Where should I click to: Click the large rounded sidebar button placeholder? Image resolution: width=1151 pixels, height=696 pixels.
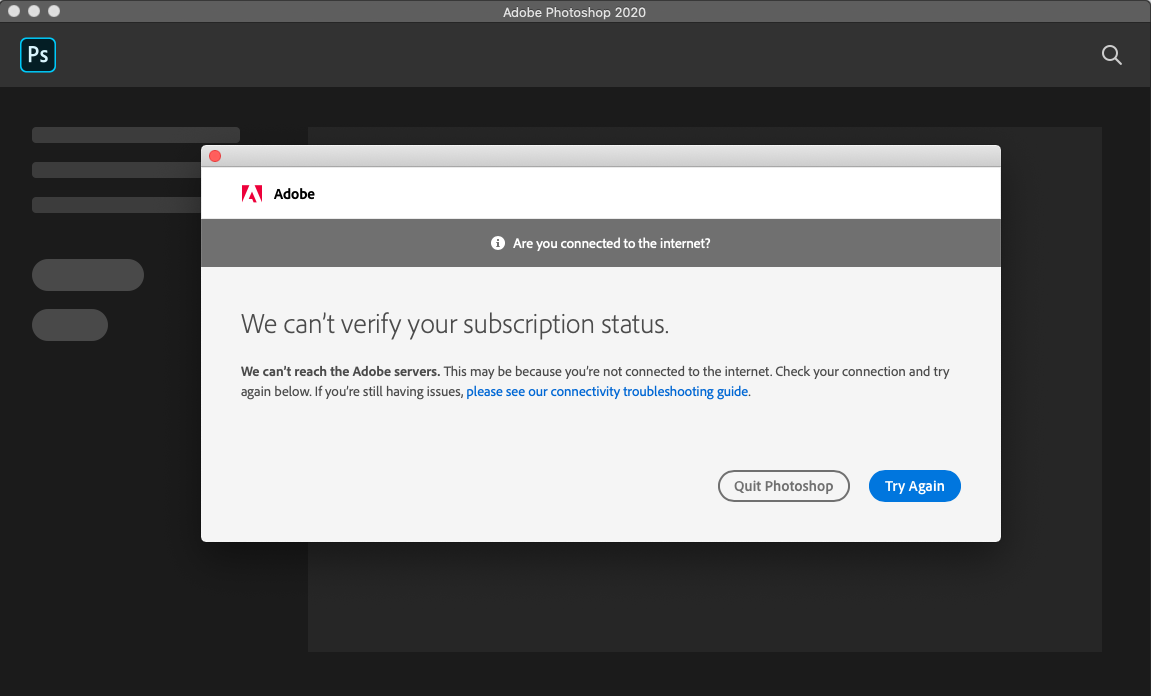[87, 274]
